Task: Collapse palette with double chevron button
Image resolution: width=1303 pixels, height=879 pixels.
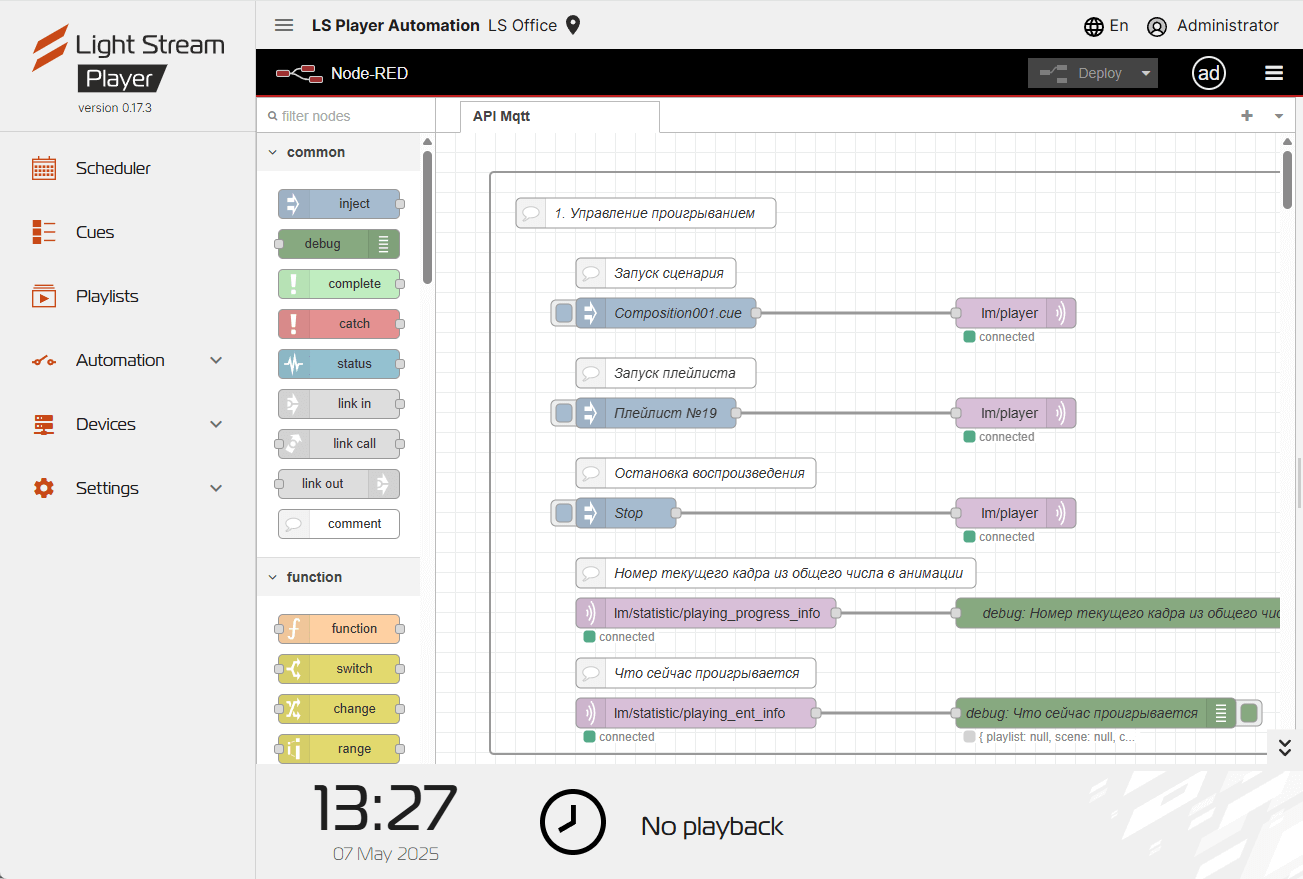Action: 1285,747
